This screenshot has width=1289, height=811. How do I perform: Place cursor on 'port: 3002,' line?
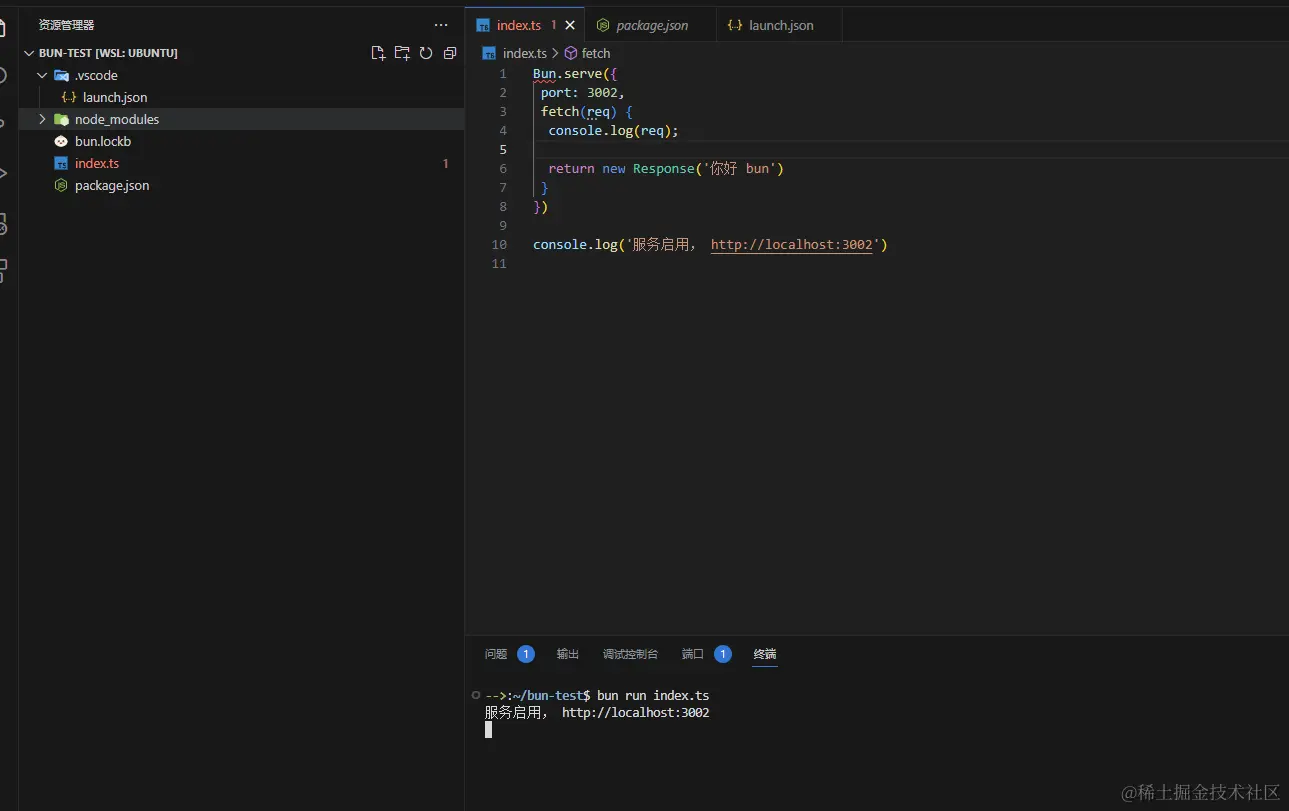[582, 92]
